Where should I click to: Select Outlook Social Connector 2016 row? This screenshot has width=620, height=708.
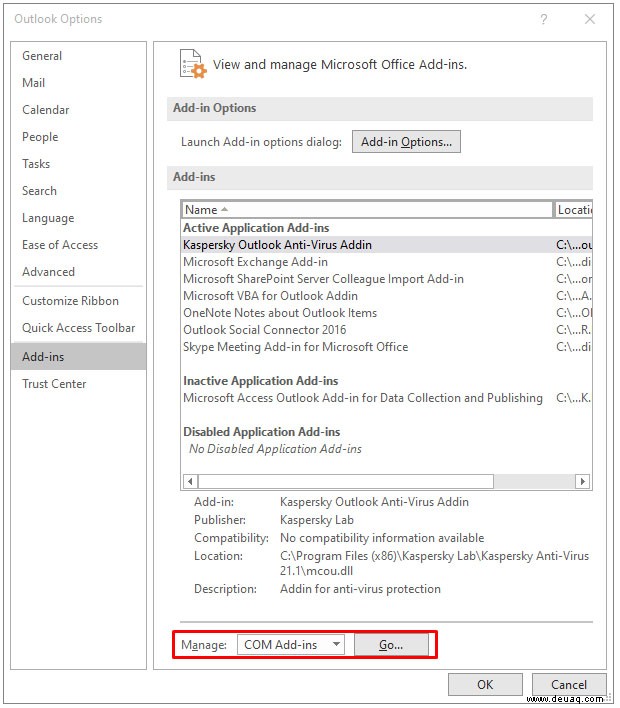point(387,330)
